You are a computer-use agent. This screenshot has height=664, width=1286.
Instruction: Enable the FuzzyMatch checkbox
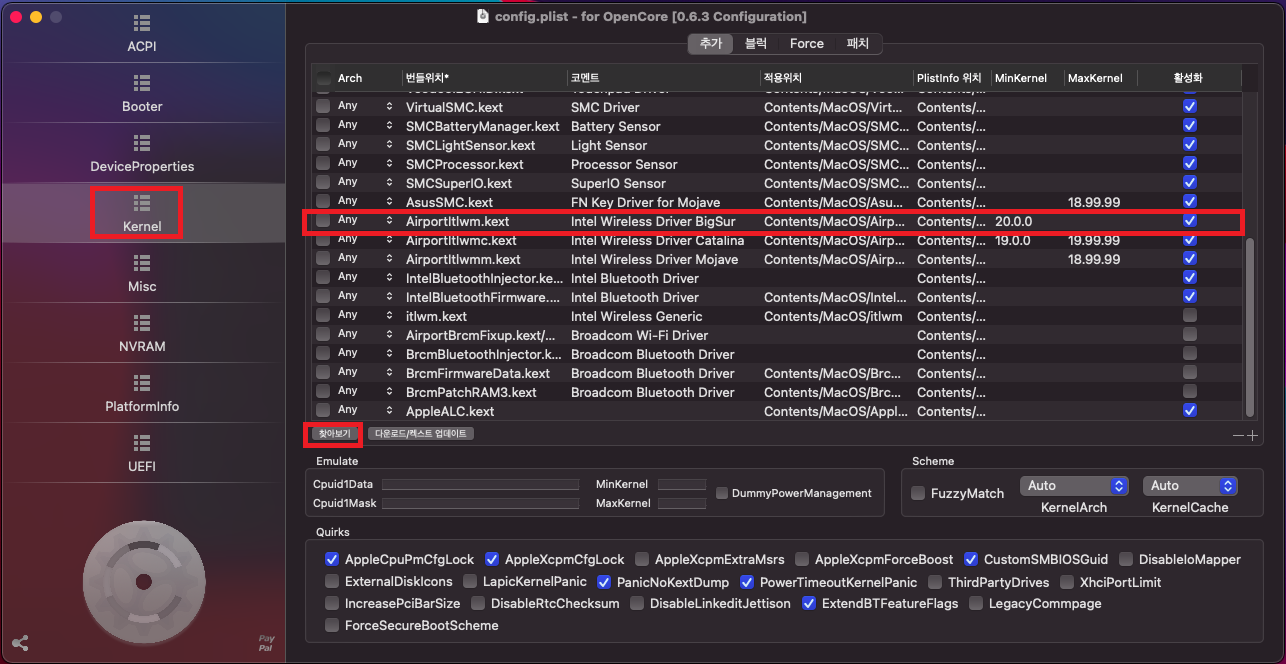click(x=918, y=493)
